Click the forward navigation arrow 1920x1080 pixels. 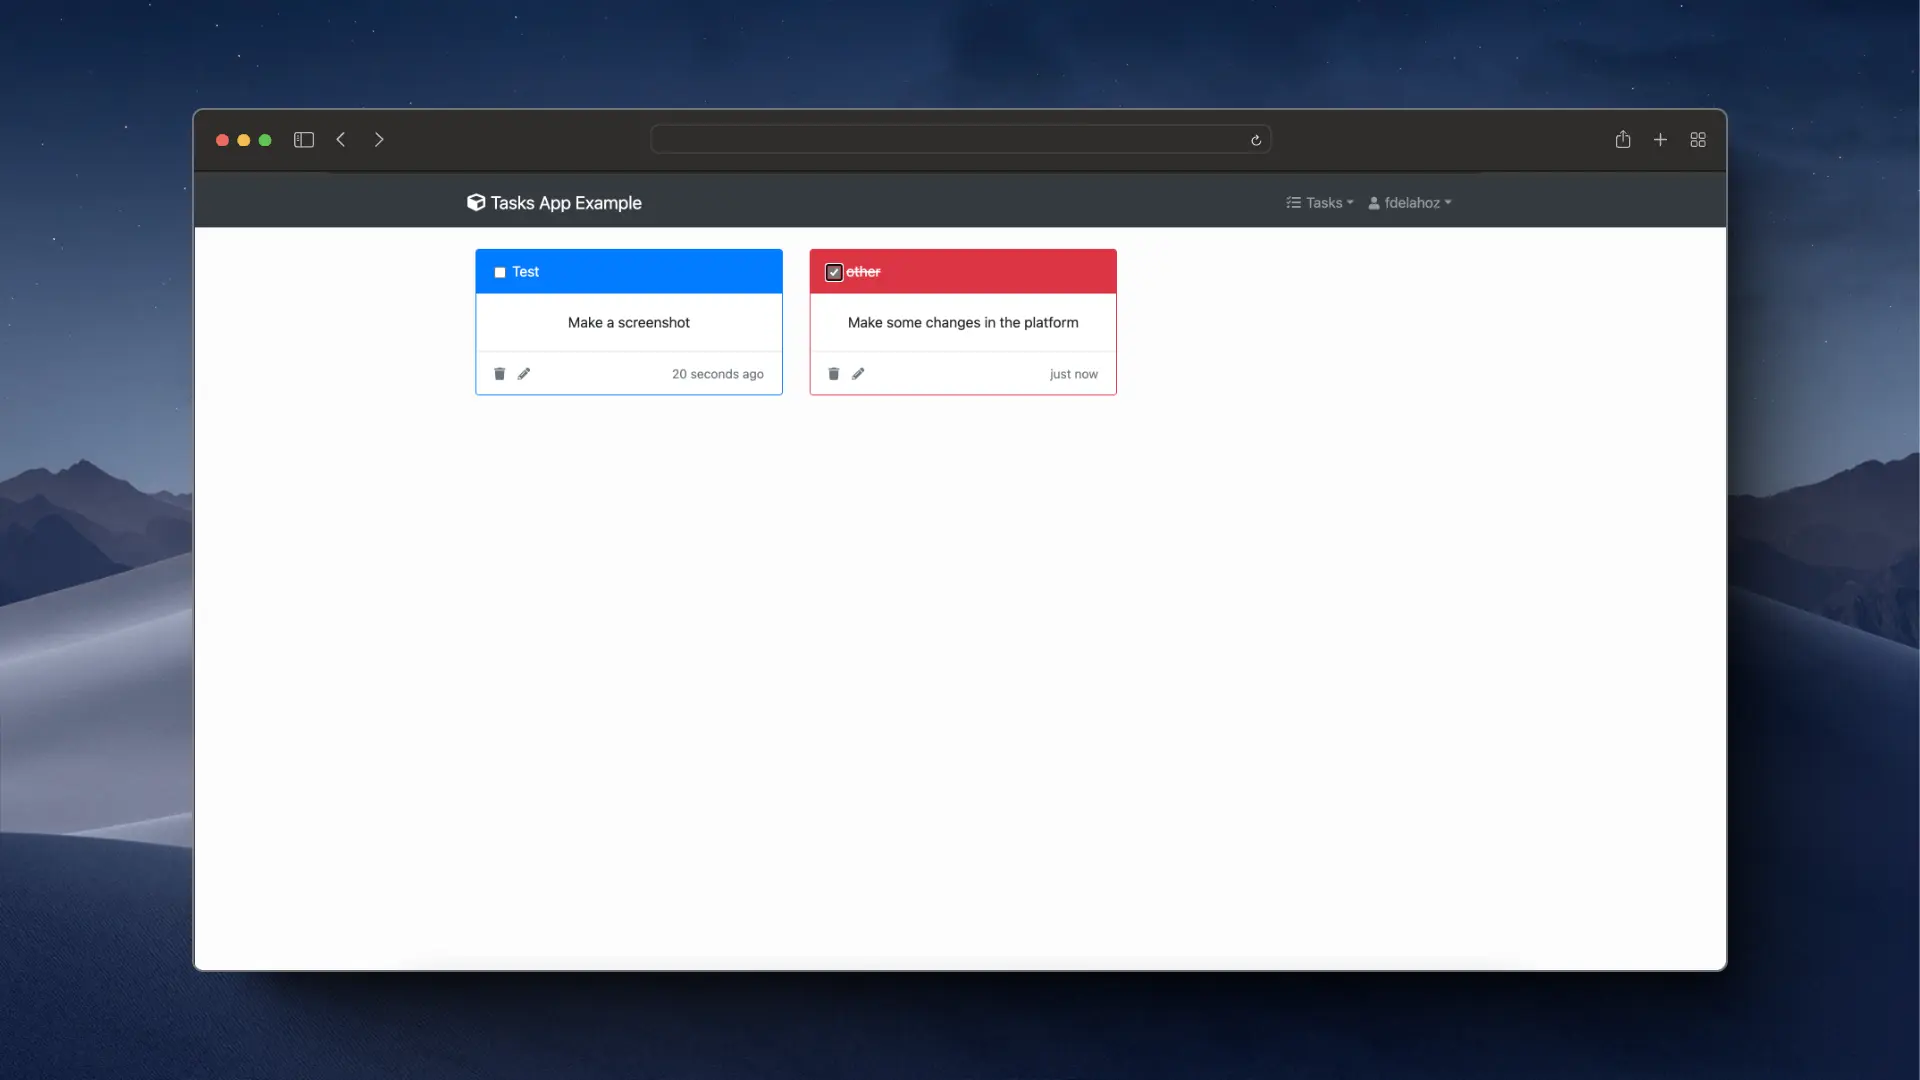point(378,140)
